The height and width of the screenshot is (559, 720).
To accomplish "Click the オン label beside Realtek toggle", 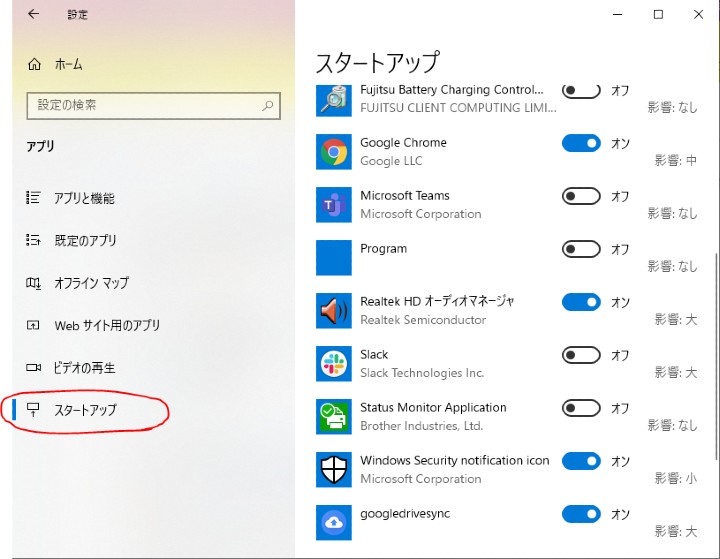I will (620, 302).
